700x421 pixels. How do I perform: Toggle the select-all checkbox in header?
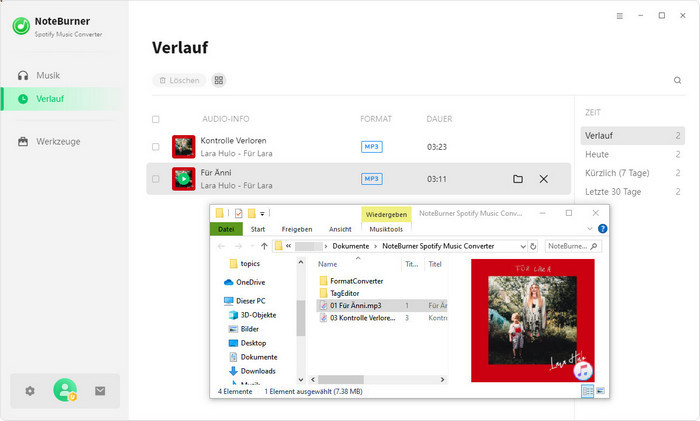pyautogui.click(x=156, y=119)
